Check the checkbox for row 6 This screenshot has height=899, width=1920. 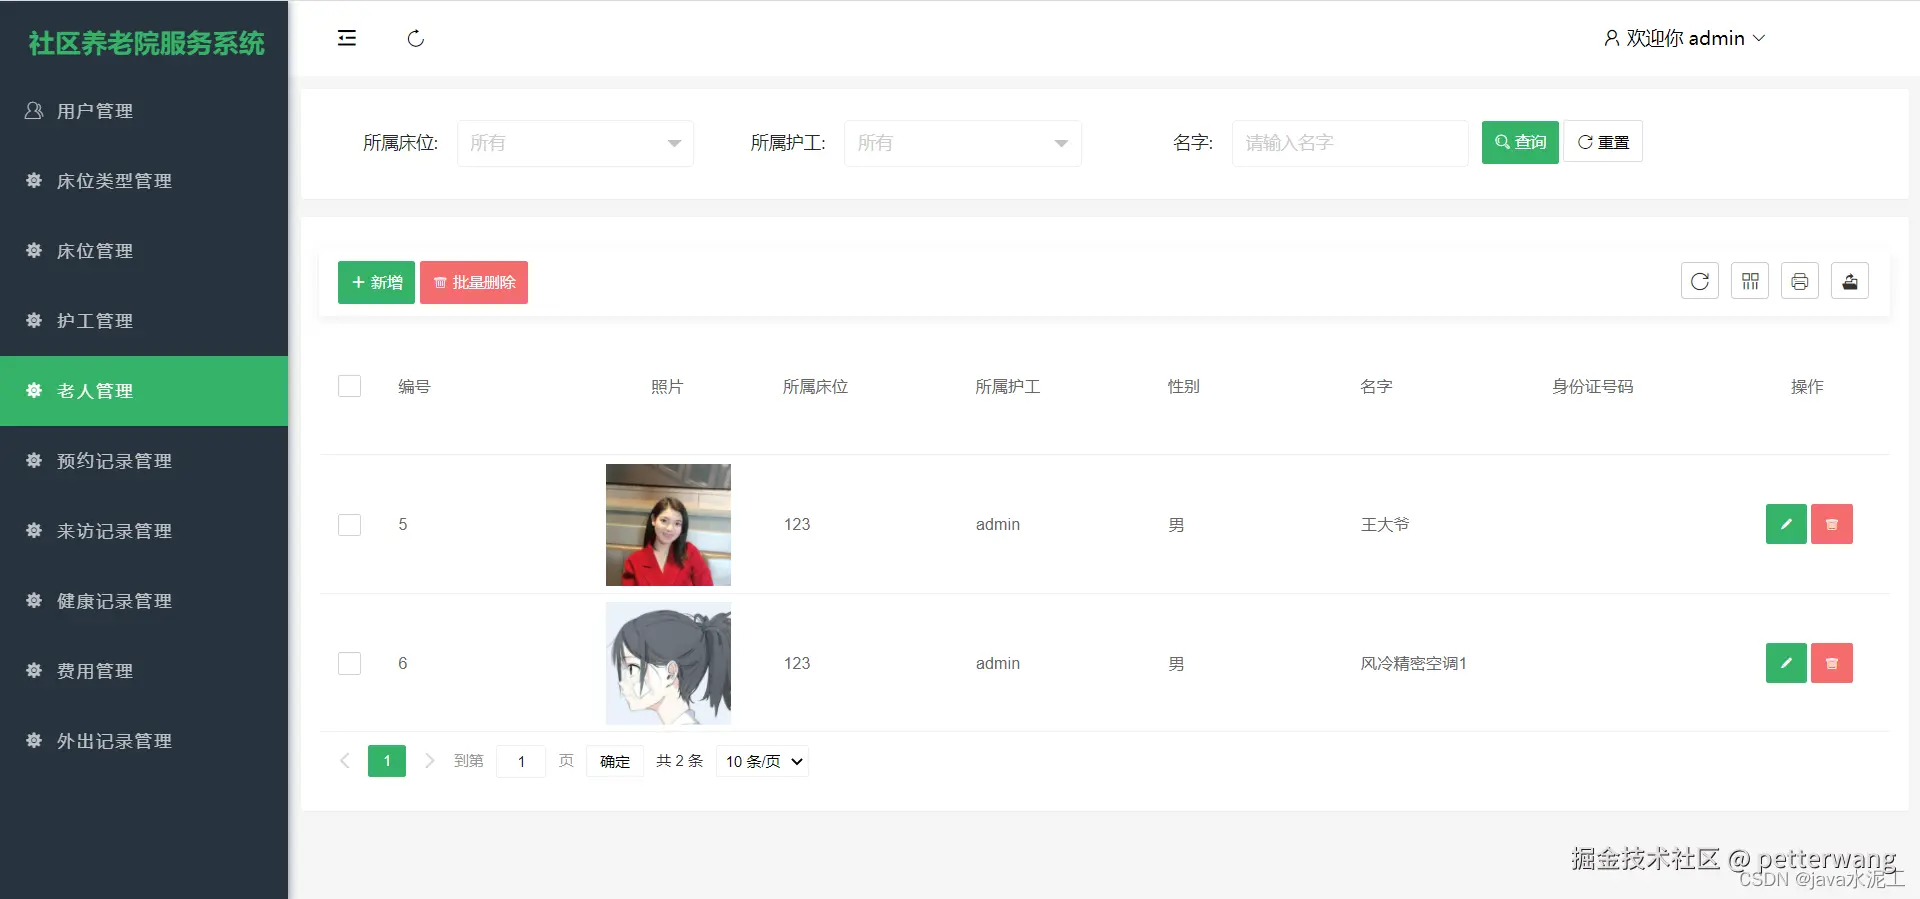click(349, 663)
